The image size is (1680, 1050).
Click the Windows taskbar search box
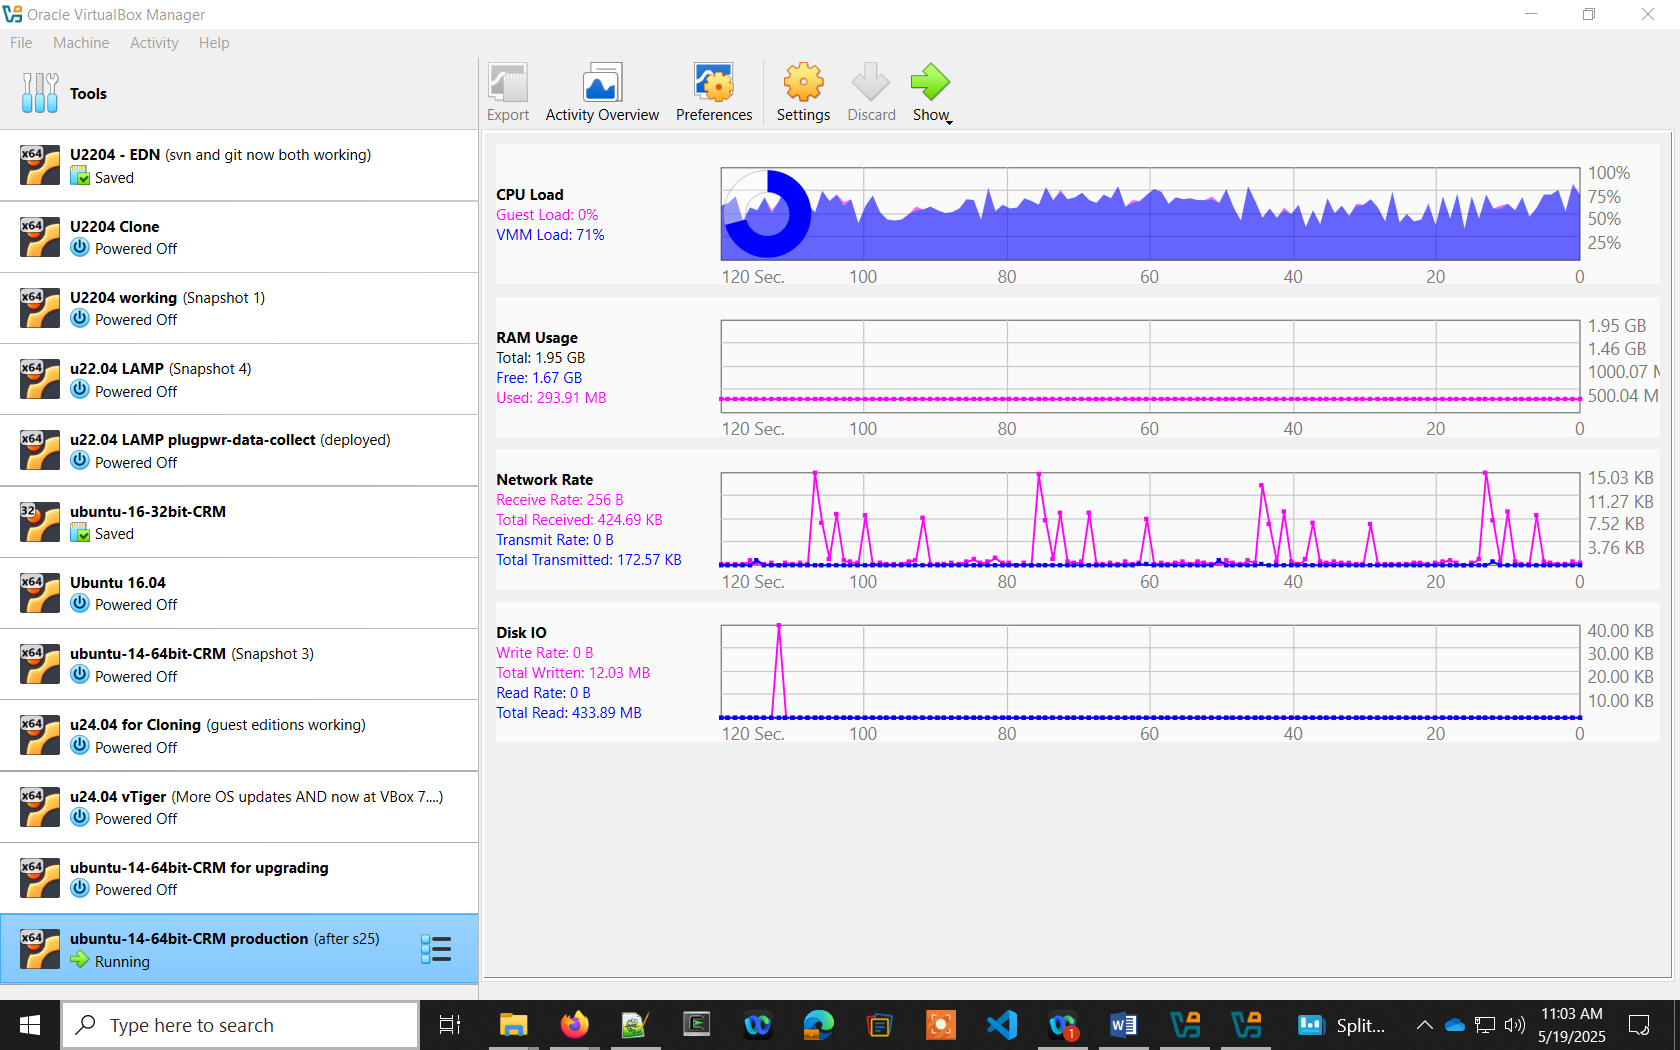pyautogui.click(x=240, y=1025)
